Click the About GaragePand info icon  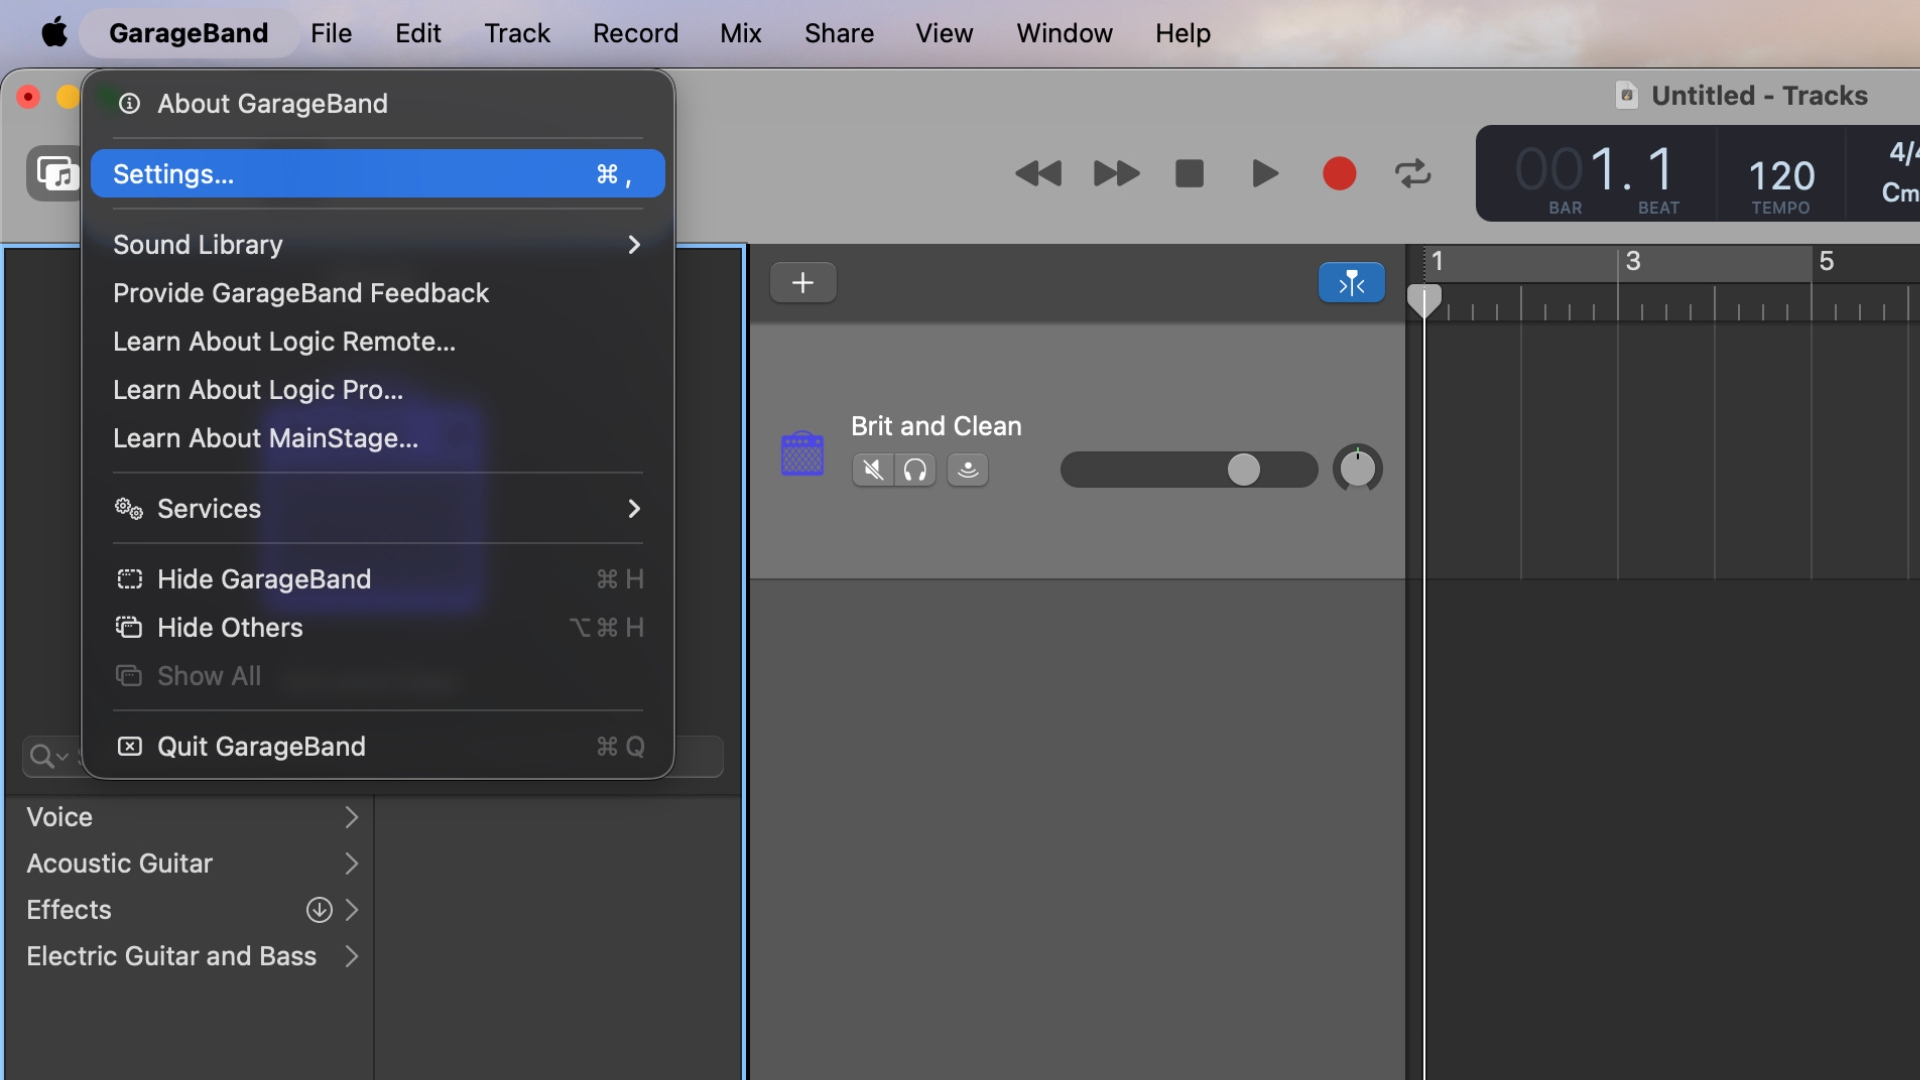click(x=129, y=104)
